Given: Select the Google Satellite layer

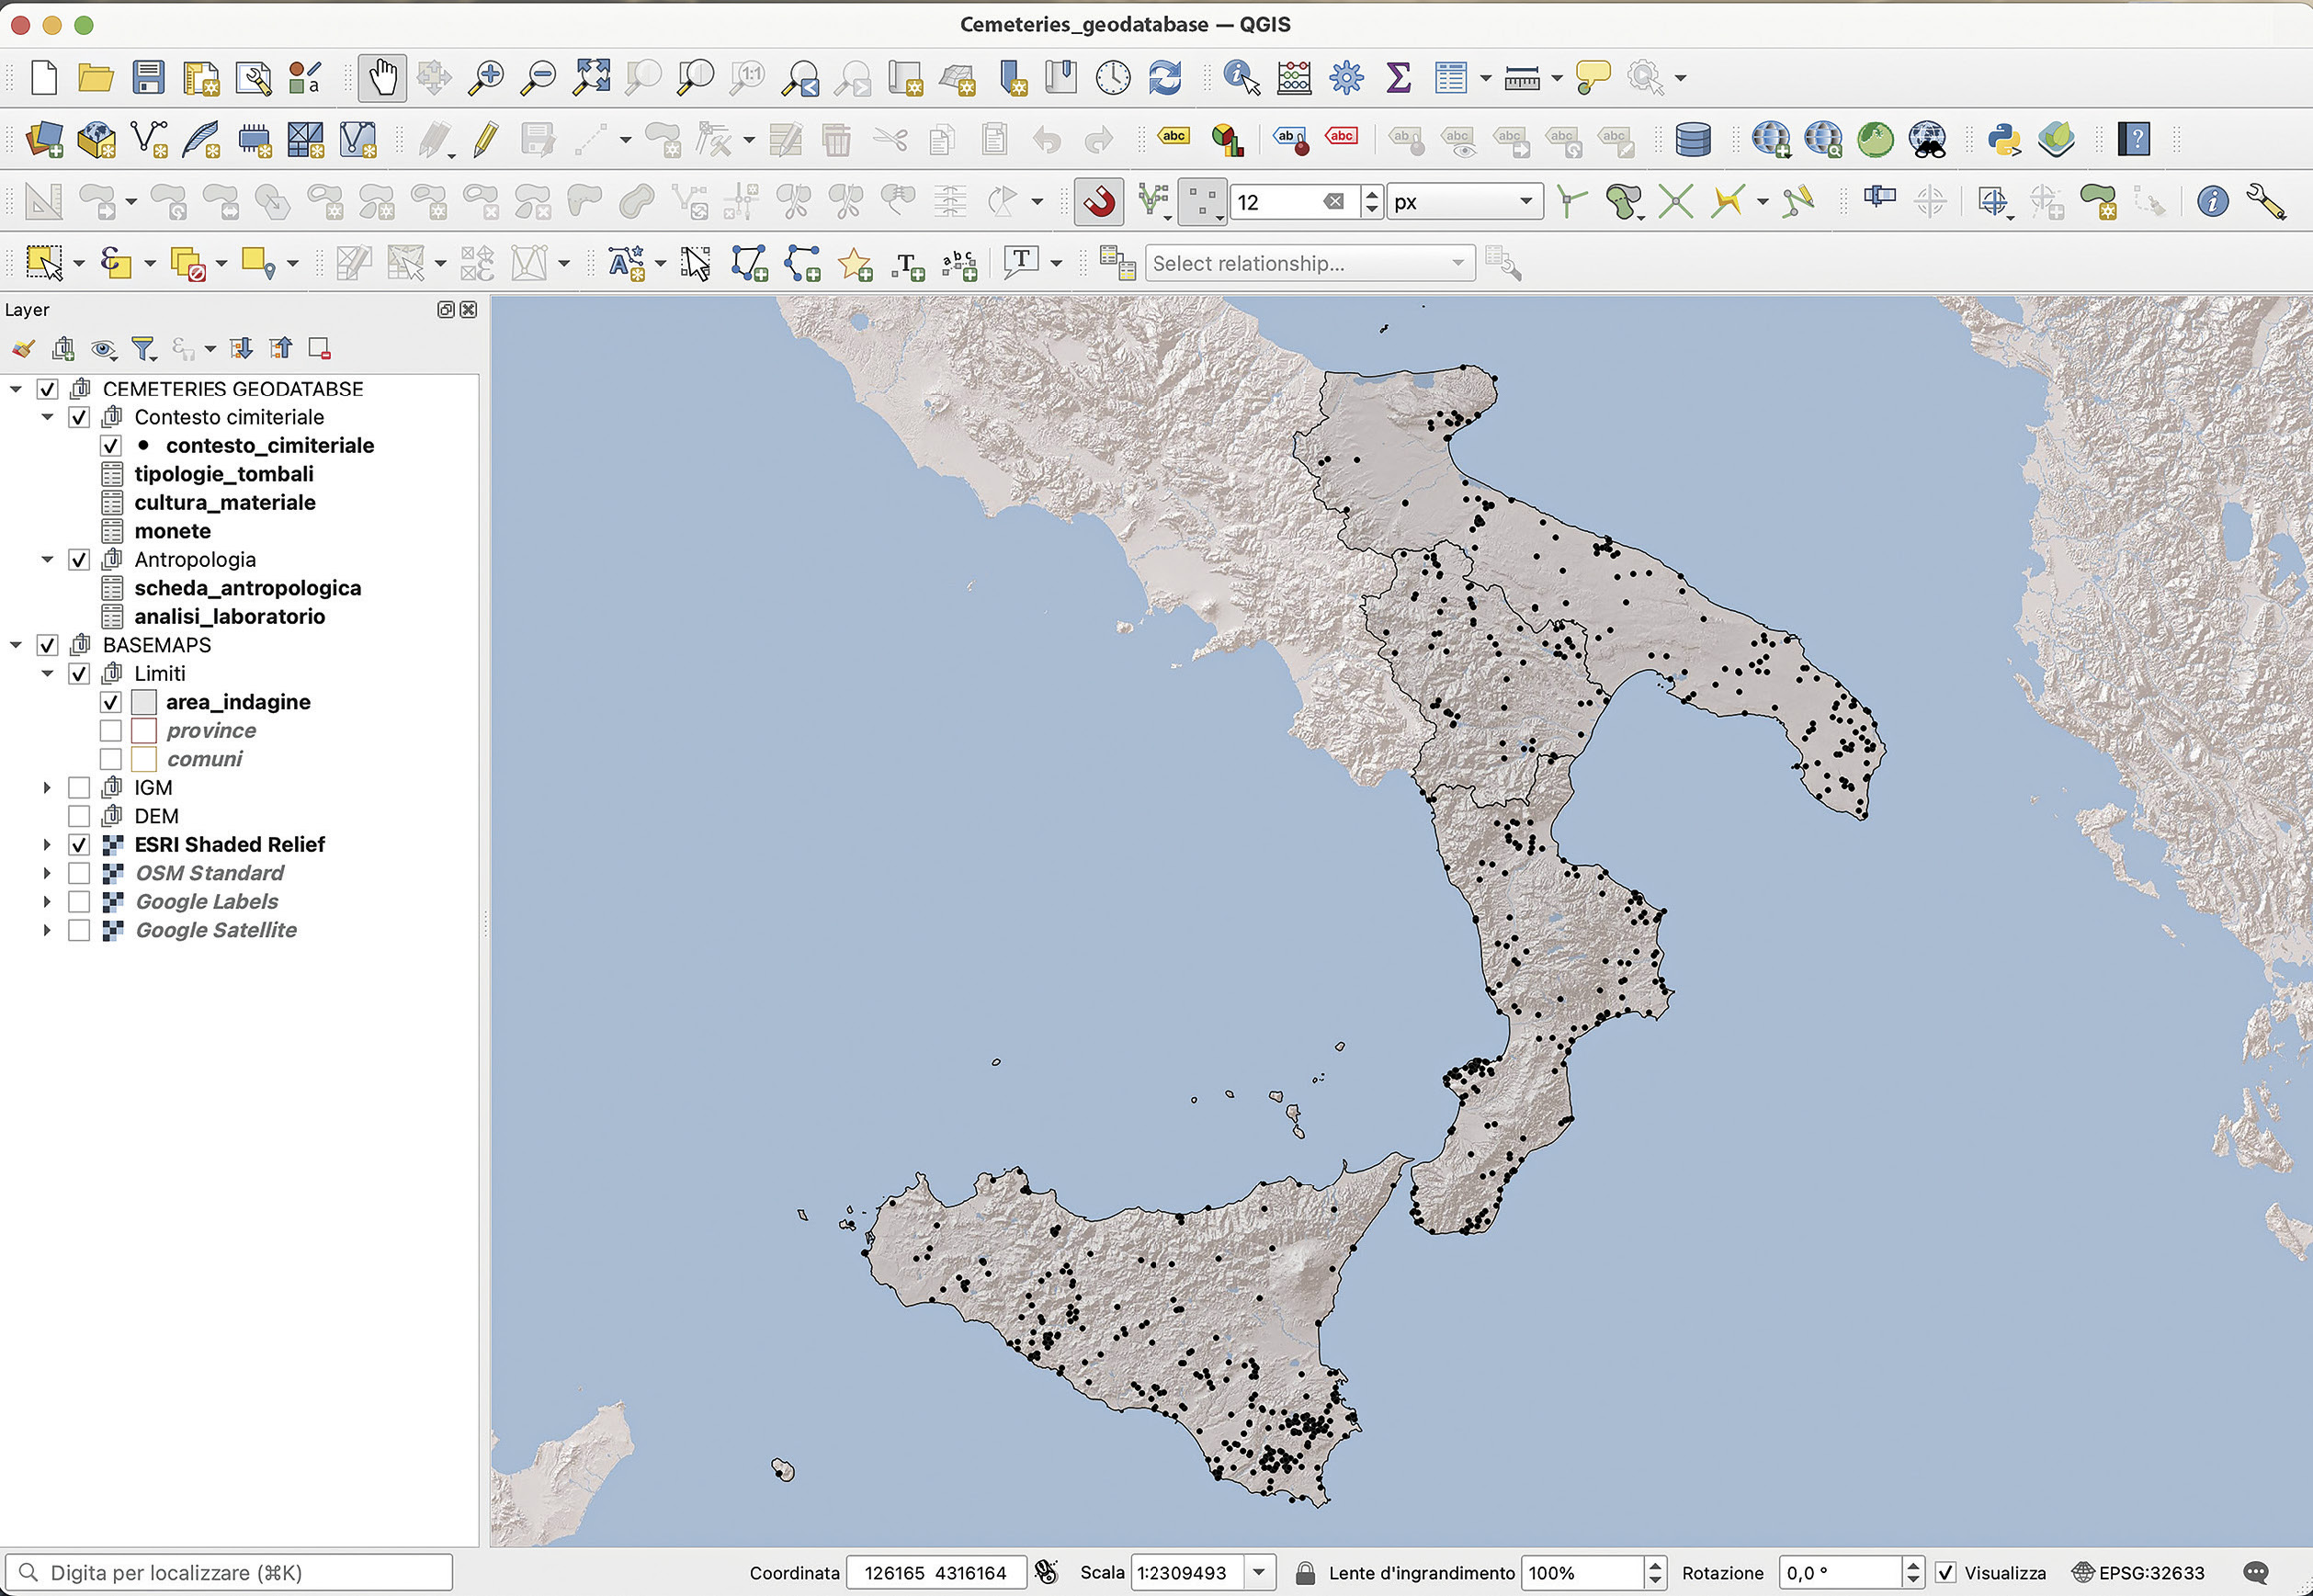Looking at the screenshot, I should pyautogui.click(x=216, y=931).
